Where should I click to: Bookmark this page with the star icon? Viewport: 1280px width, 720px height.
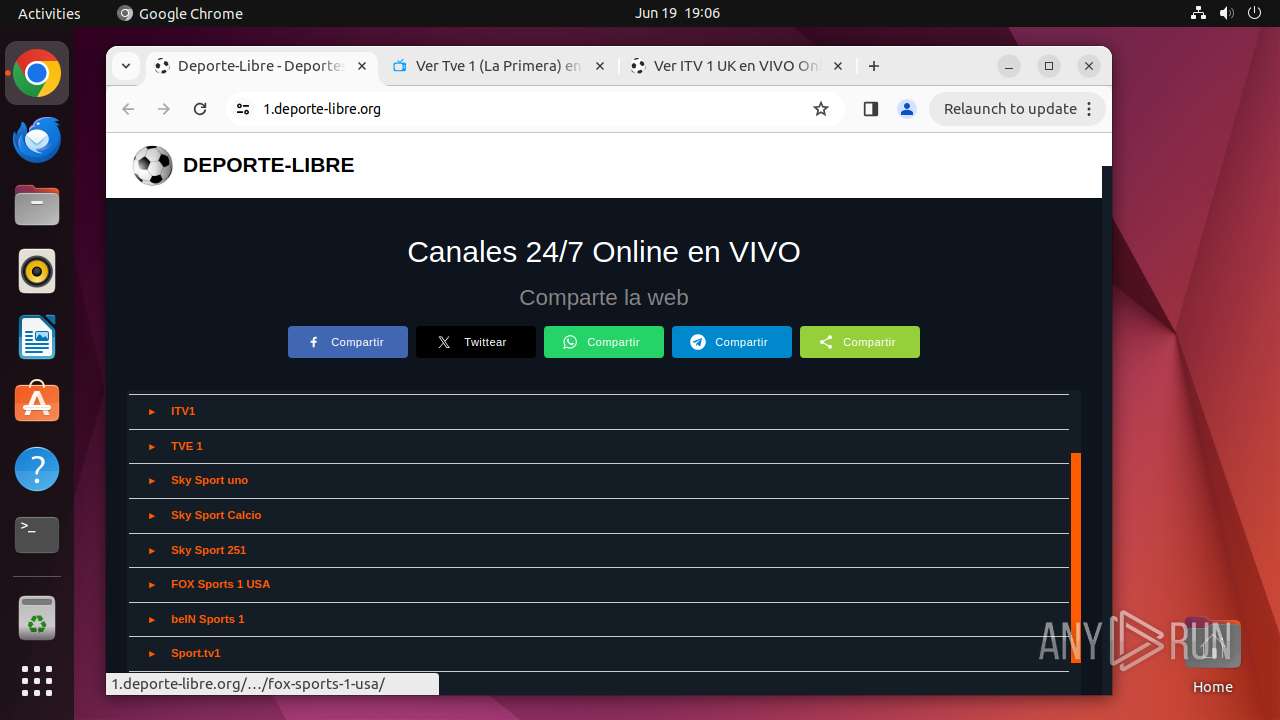821,109
